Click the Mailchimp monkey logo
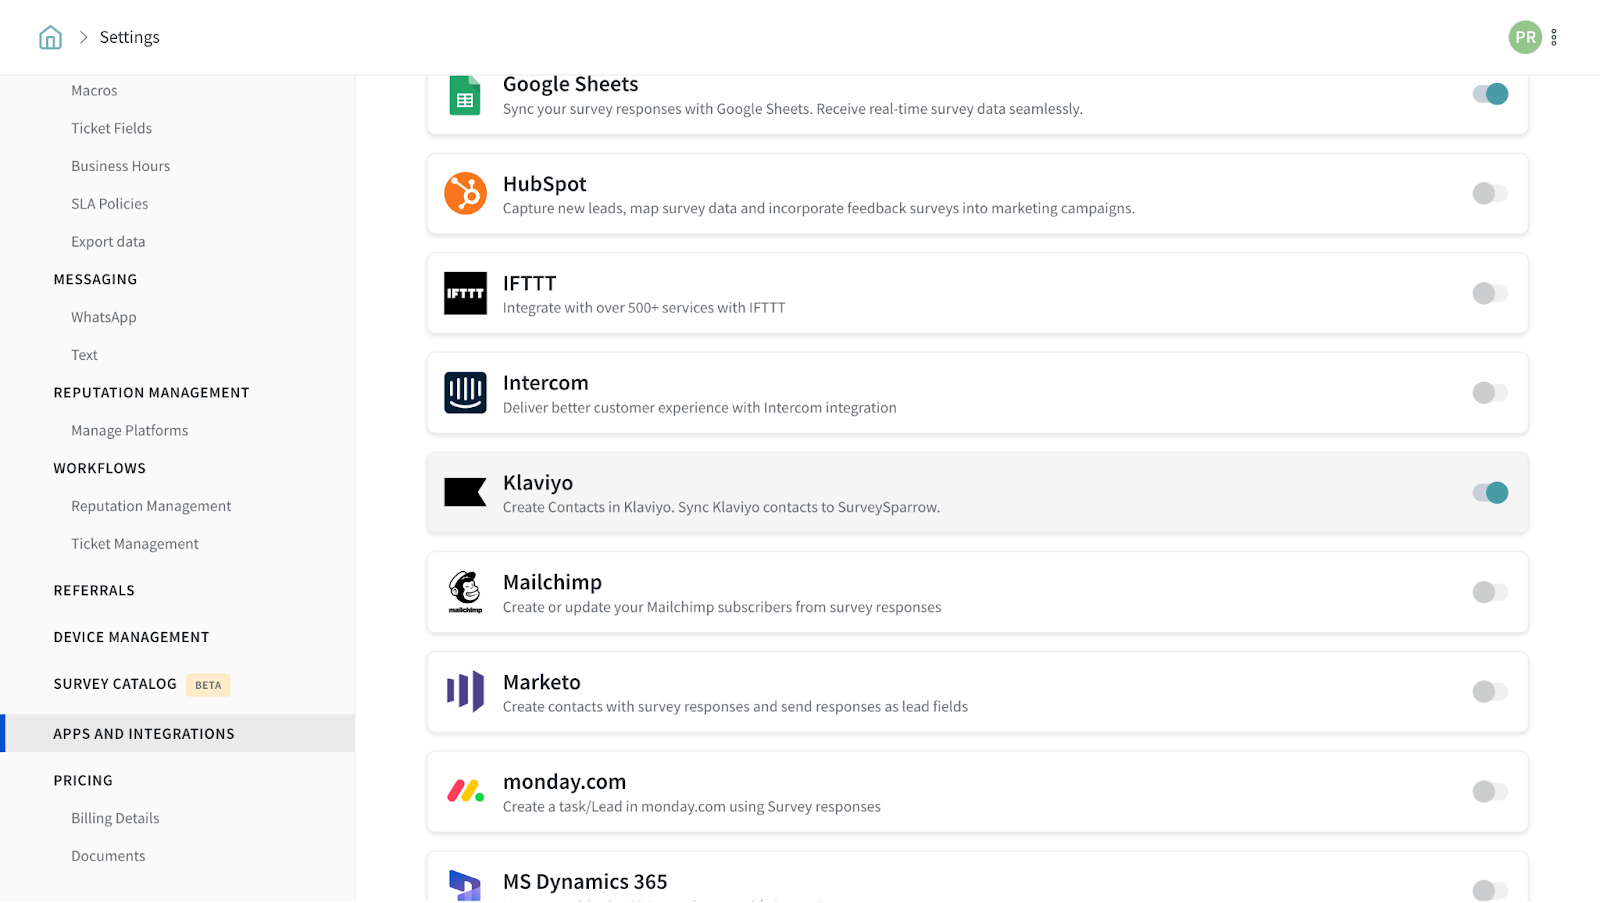This screenshot has width=1600, height=903. (465, 592)
